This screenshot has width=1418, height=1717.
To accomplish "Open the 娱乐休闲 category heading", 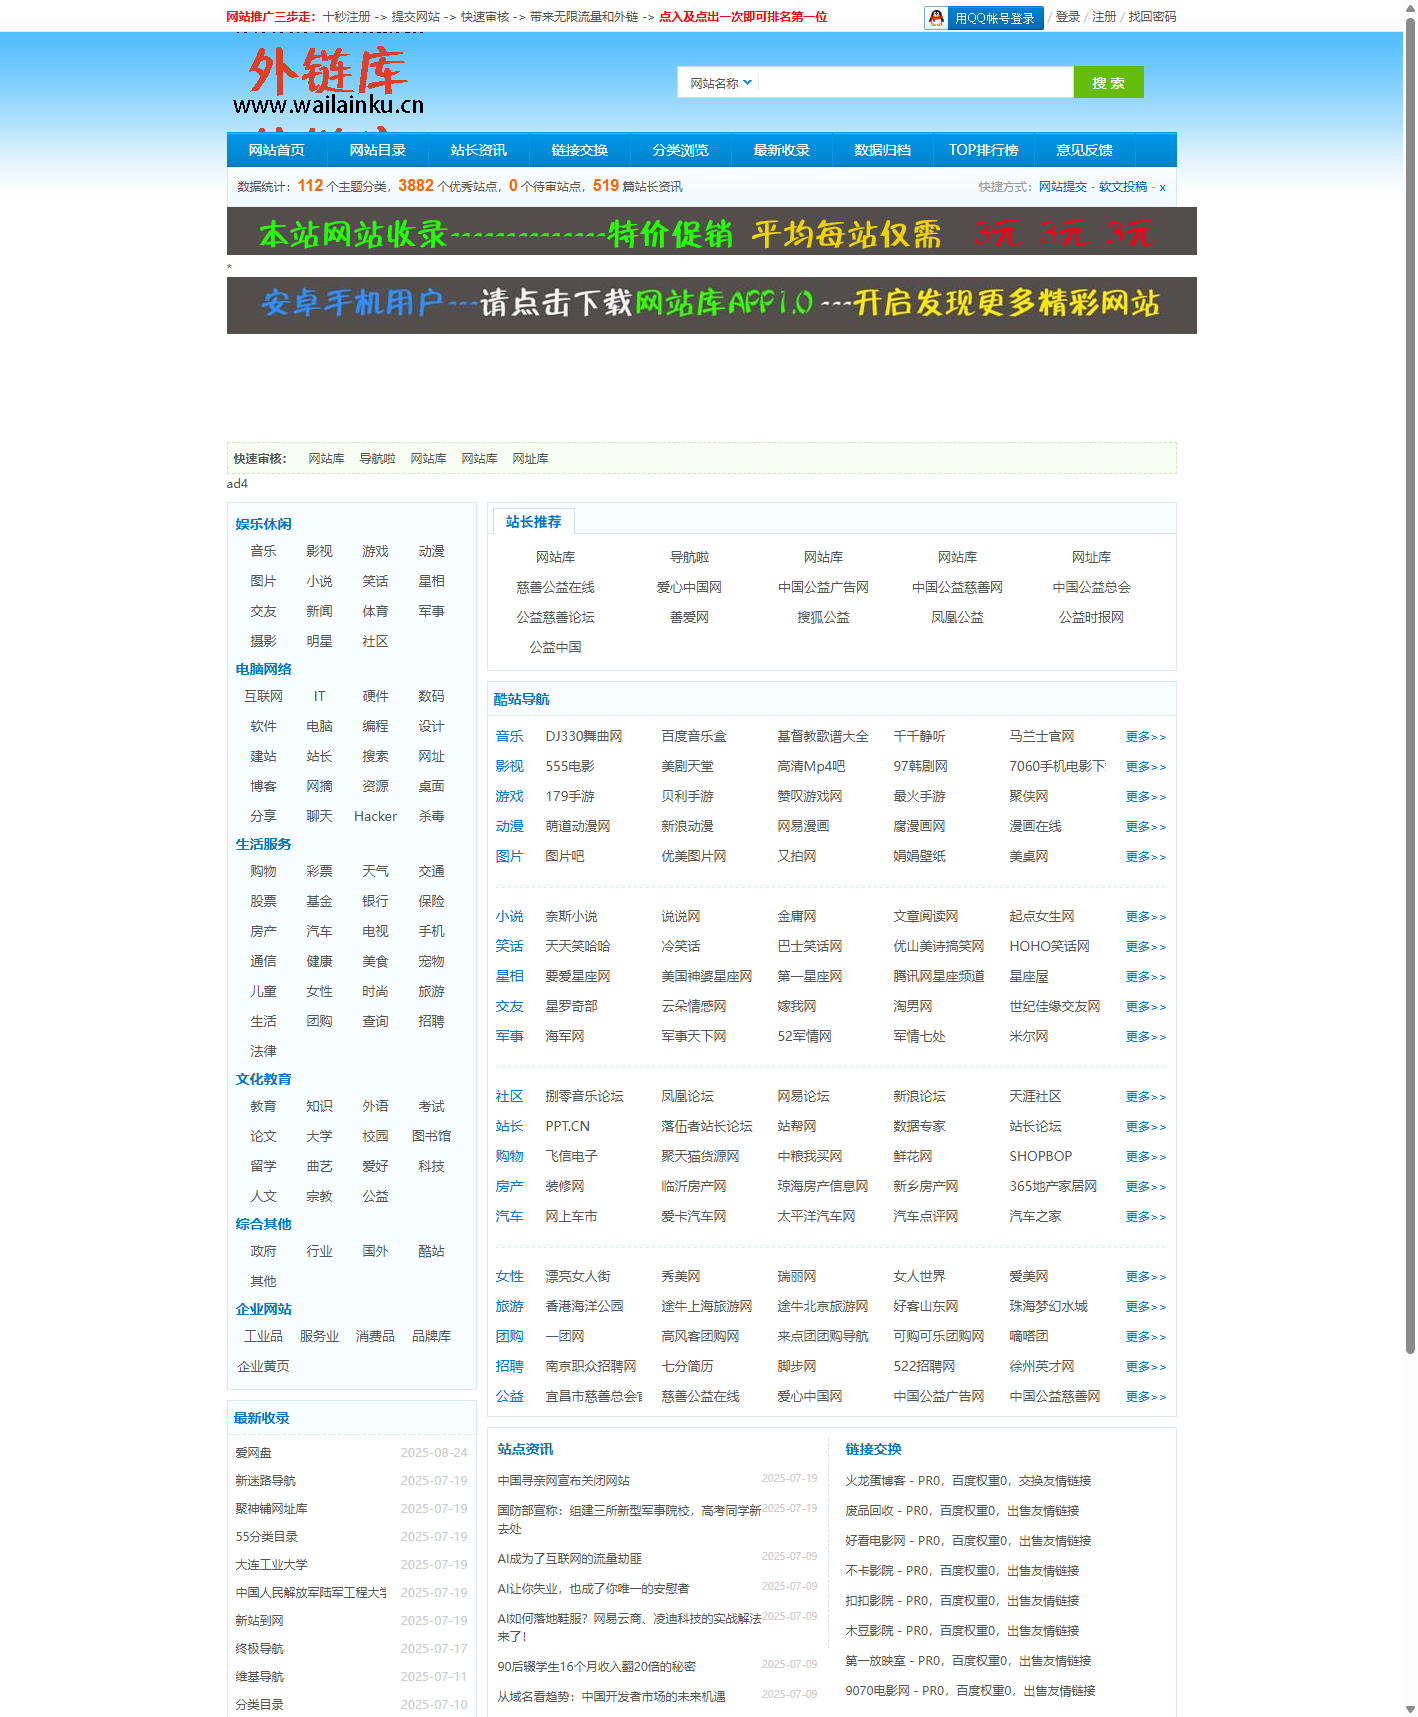I will pyautogui.click(x=263, y=524).
